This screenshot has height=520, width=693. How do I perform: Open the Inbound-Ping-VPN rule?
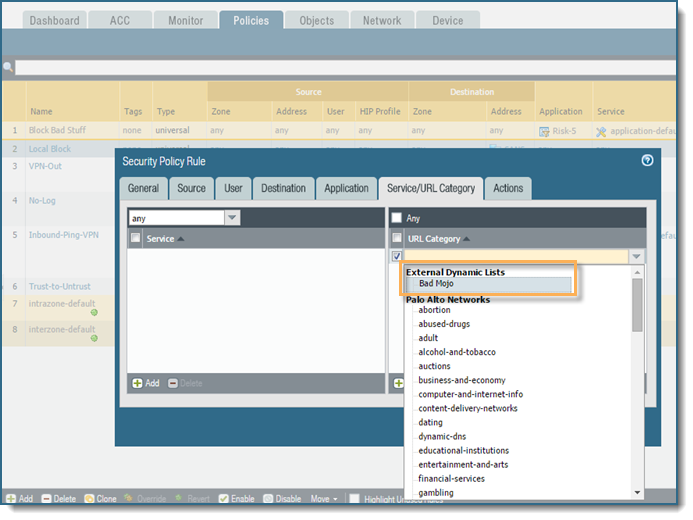point(64,235)
